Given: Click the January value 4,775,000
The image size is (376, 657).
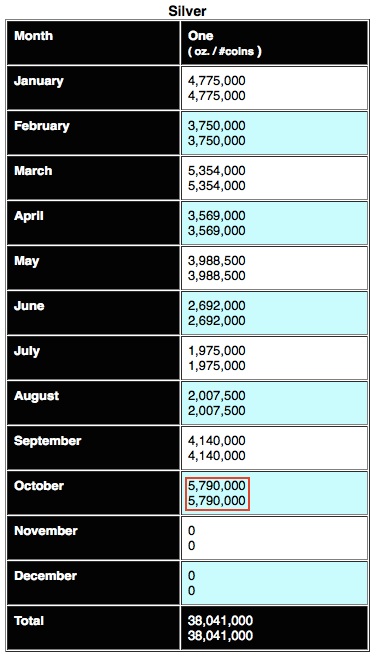Looking at the screenshot, I should pos(274,88).
